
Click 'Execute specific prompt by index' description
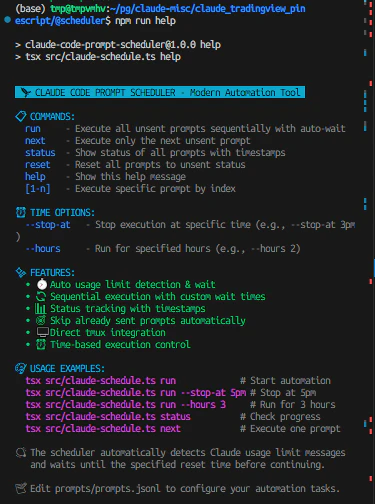click(155, 189)
